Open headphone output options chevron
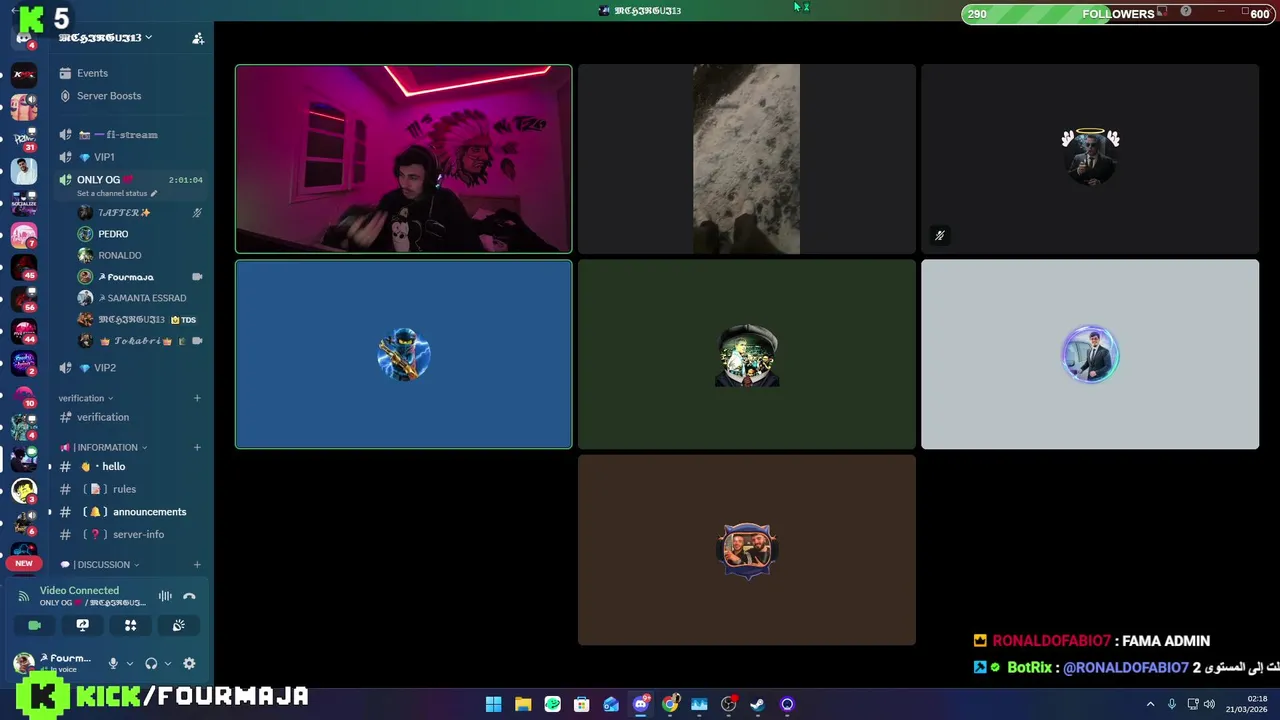 (167, 663)
